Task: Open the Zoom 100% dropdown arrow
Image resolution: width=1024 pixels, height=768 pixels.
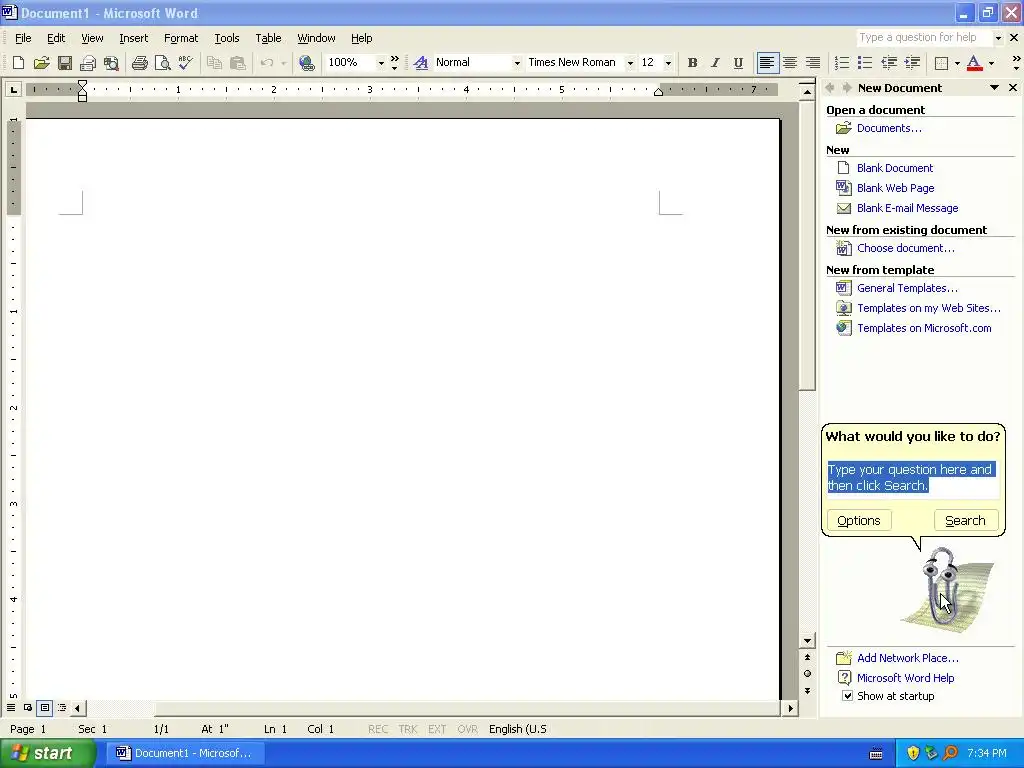Action: [x=381, y=63]
